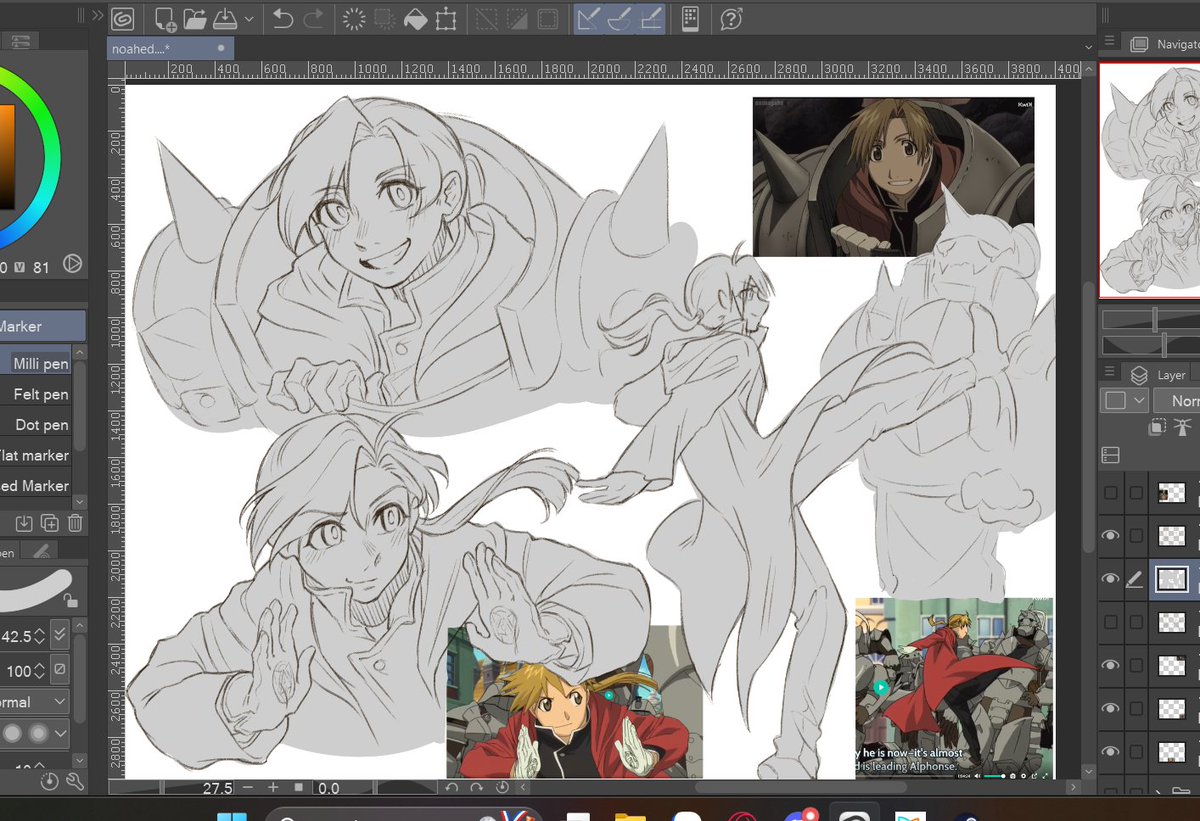
Task: Click the Redo arrow in command bar
Action: click(x=313, y=19)
